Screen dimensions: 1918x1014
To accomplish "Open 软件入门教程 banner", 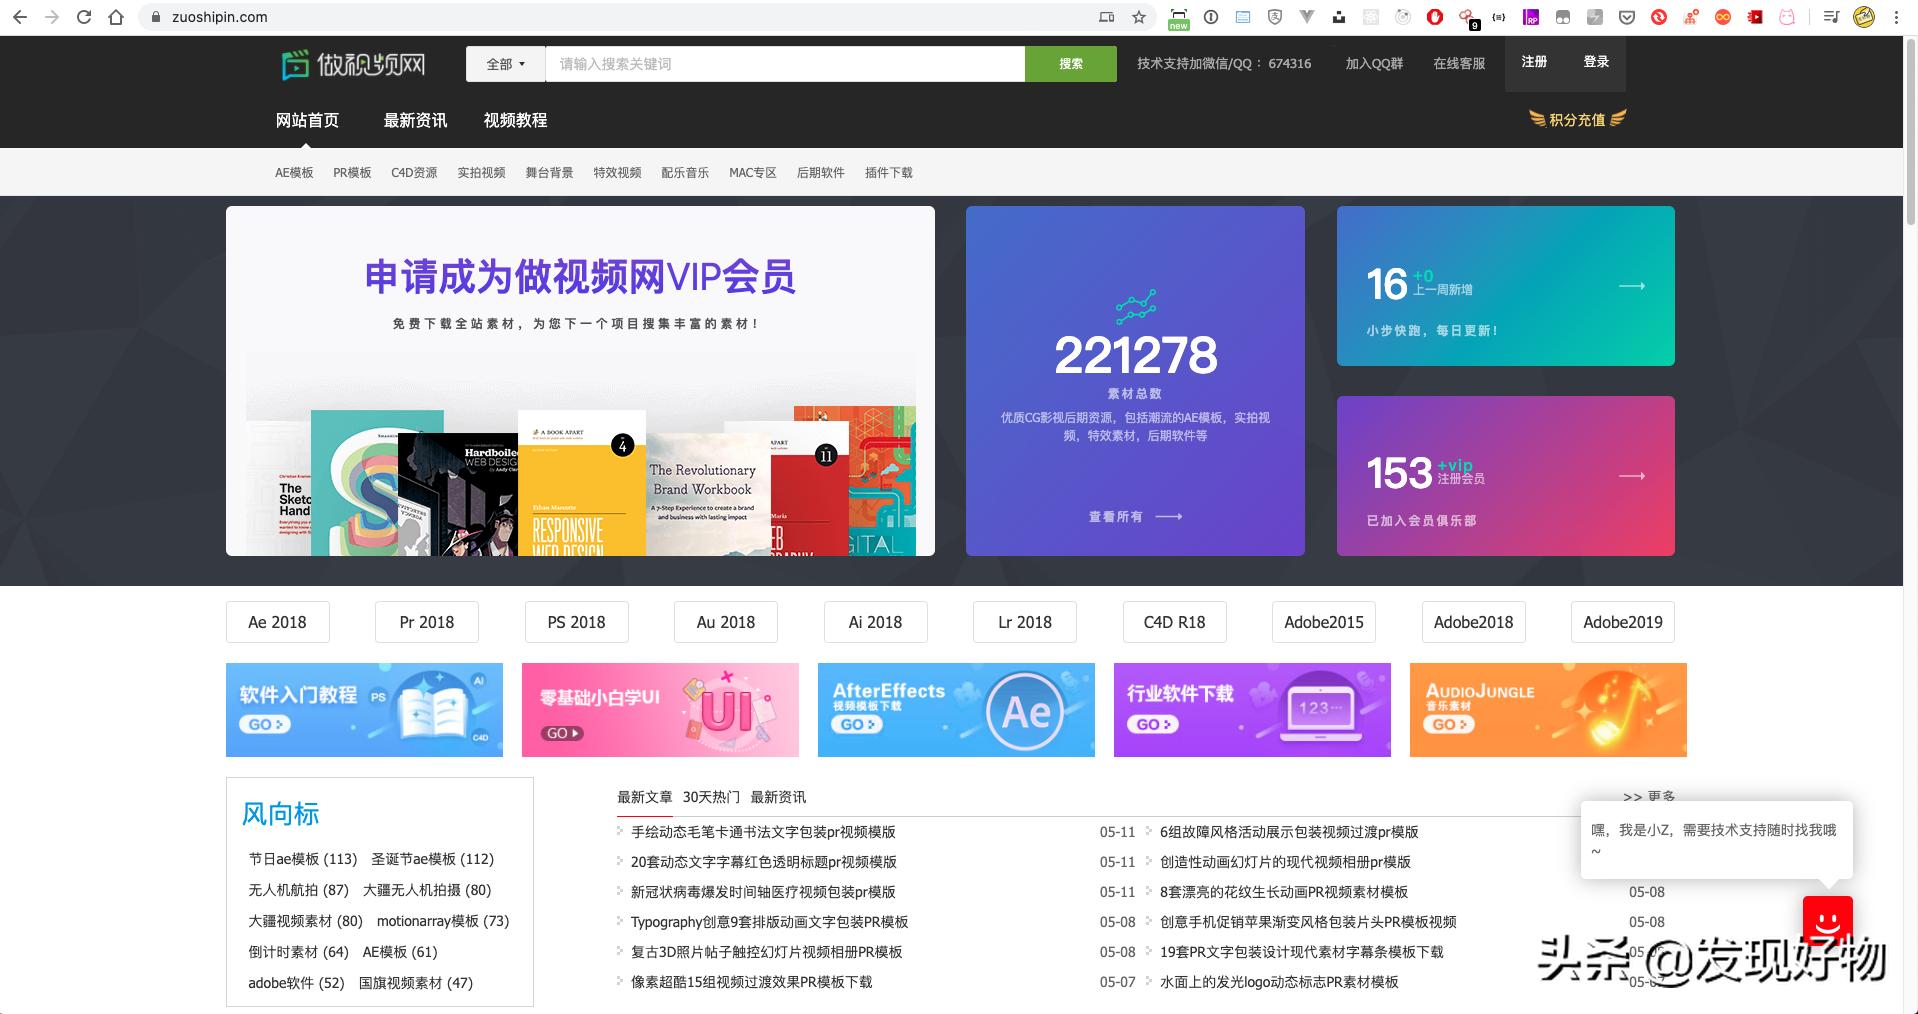I will pyautogui.click(x=364, y=710).
